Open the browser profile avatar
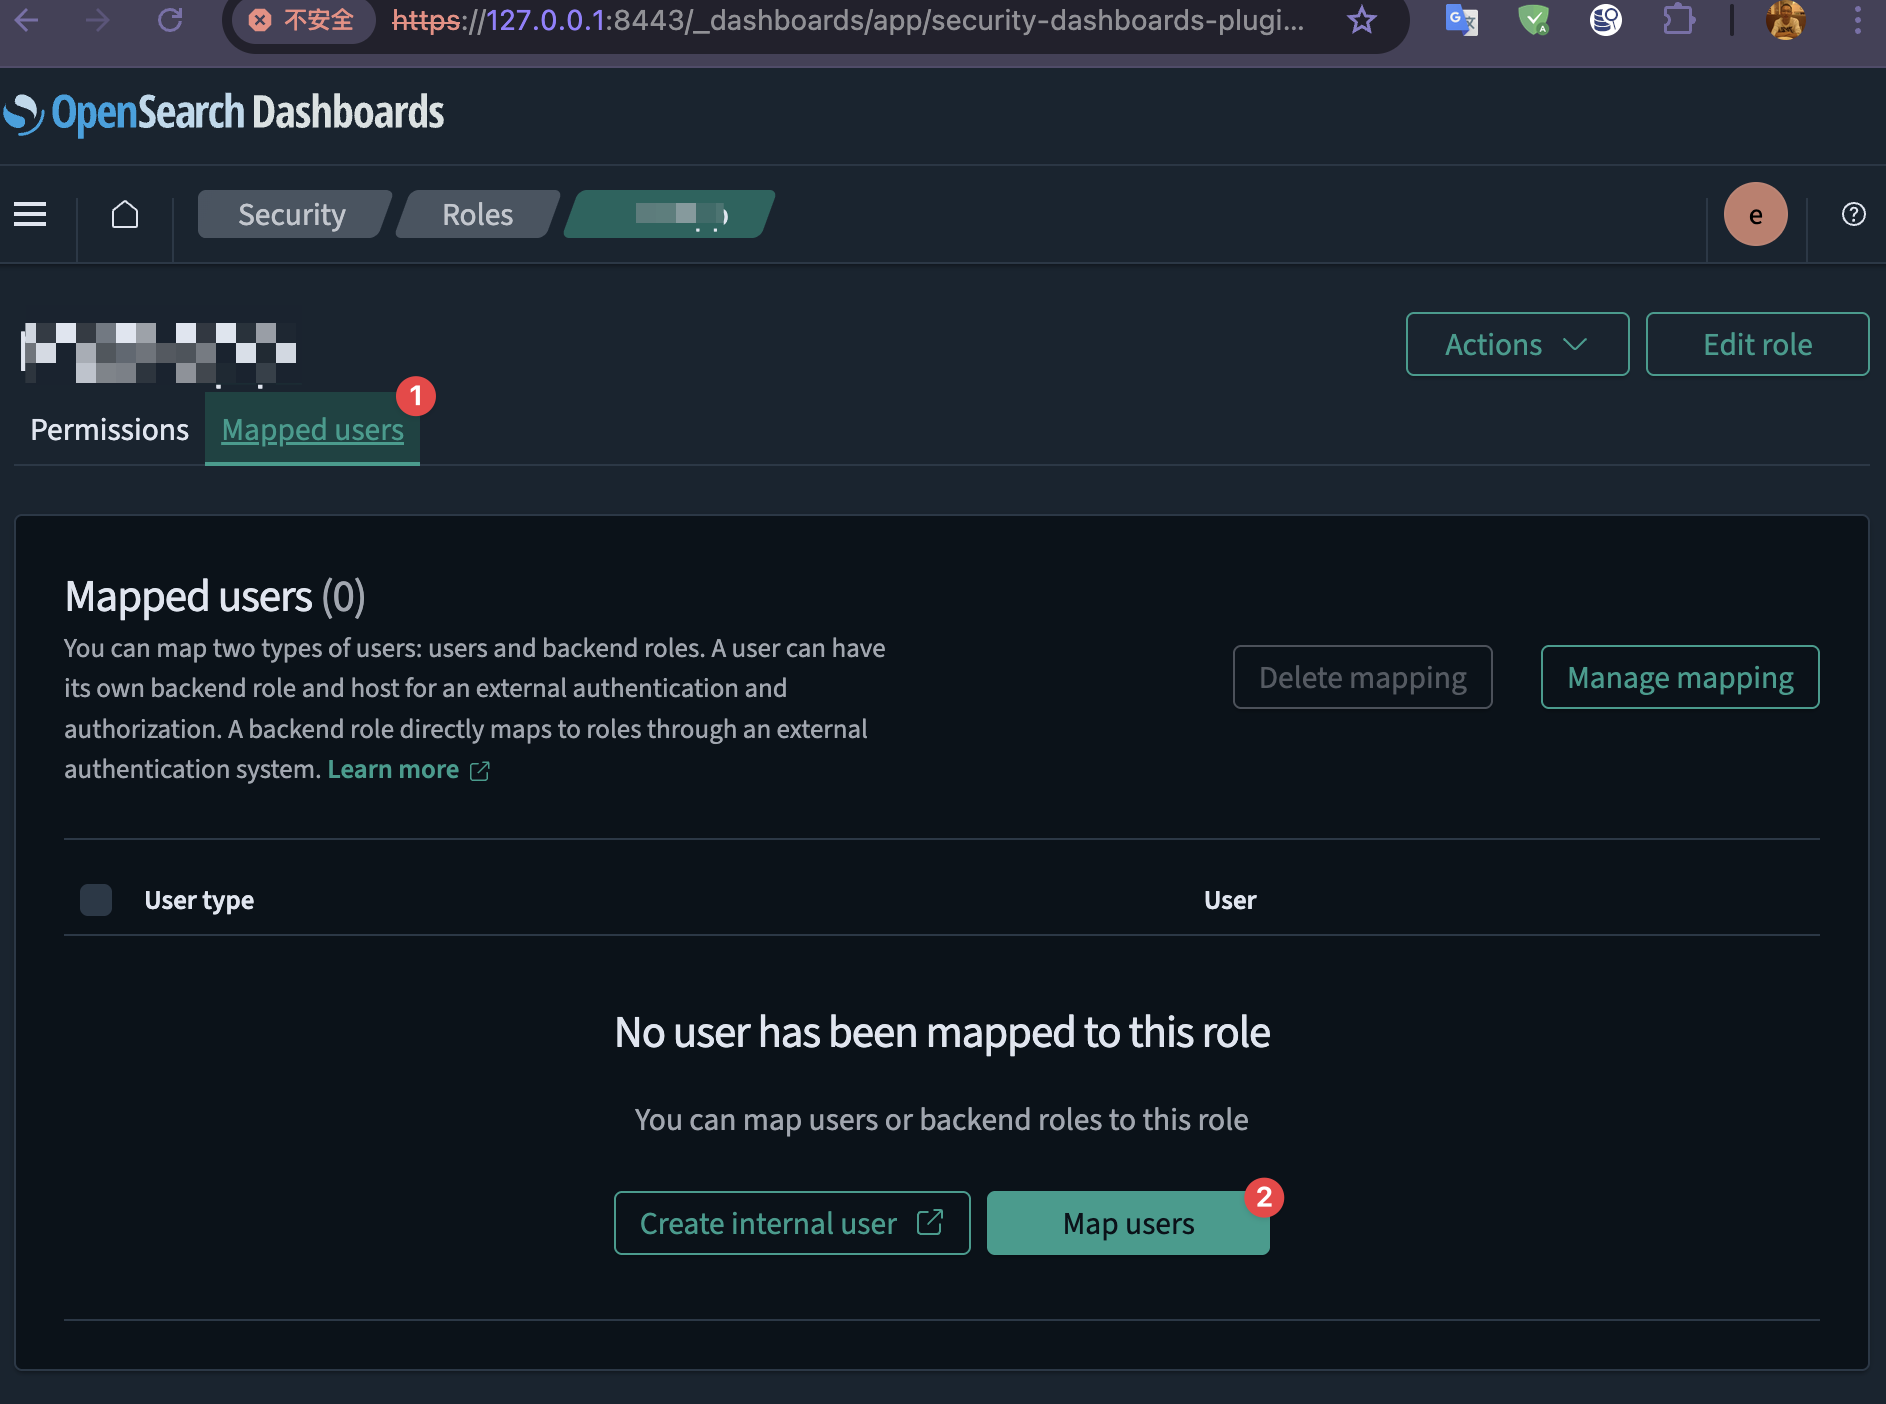This screenshot has height=1404, width=1886. (x=1785, y=20)
